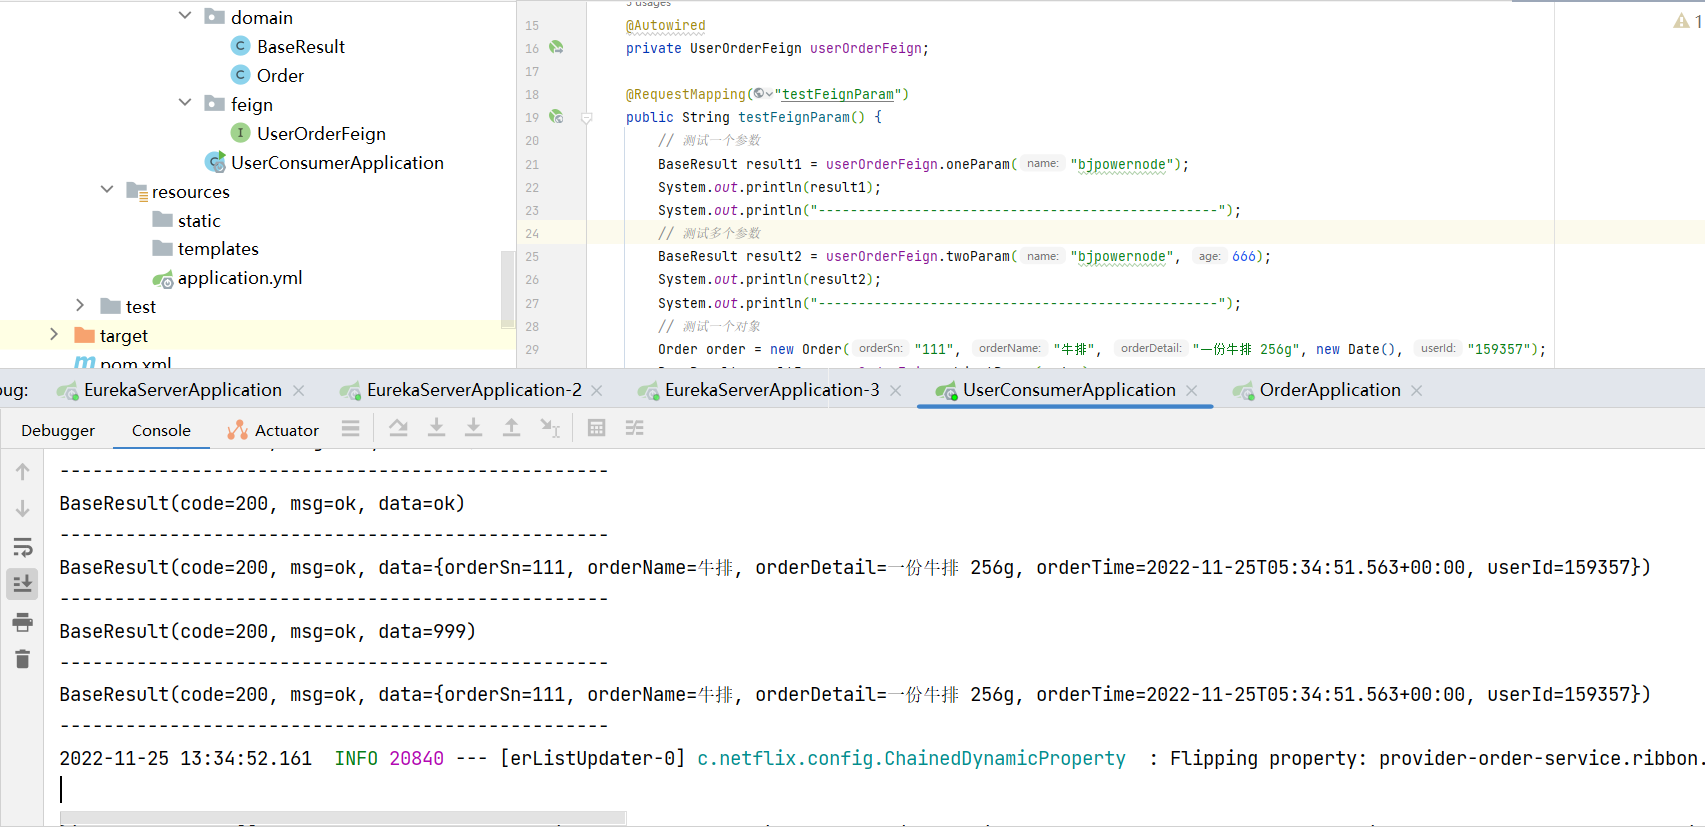Viewport: 1705px width, 827px height.
Task: Open the Evaluate Expression calculator icon
Action: pyautogui.click(x=596, y=428)
